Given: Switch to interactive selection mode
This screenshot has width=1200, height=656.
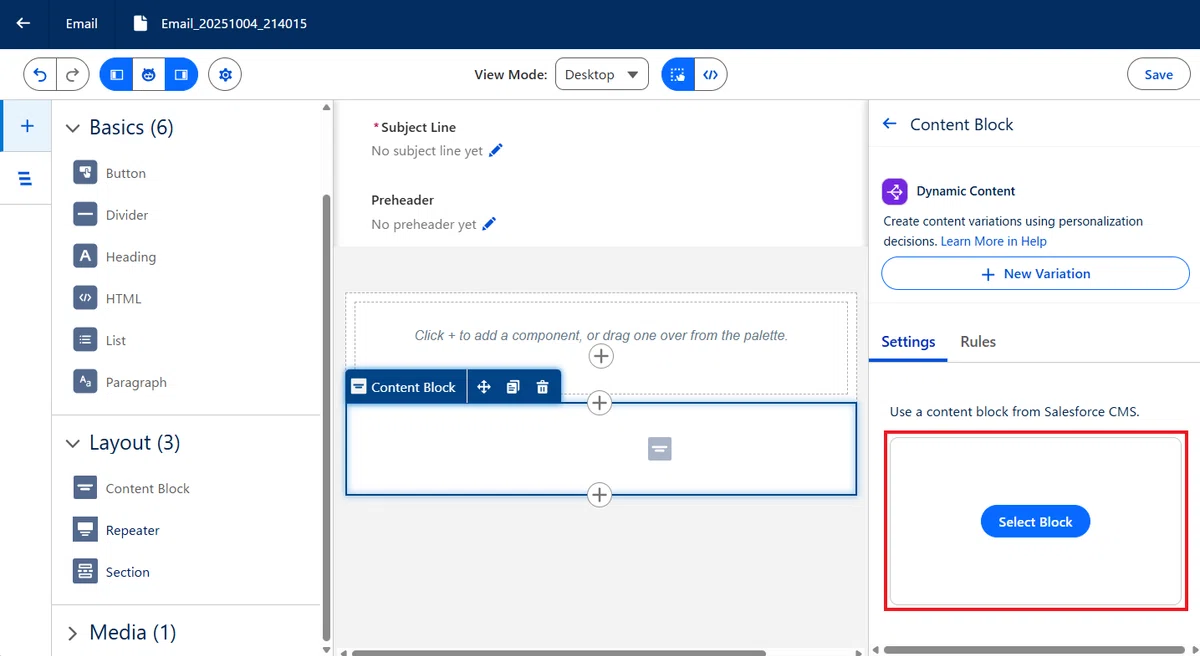Looking at the screenshot, I should click(678, 74).
